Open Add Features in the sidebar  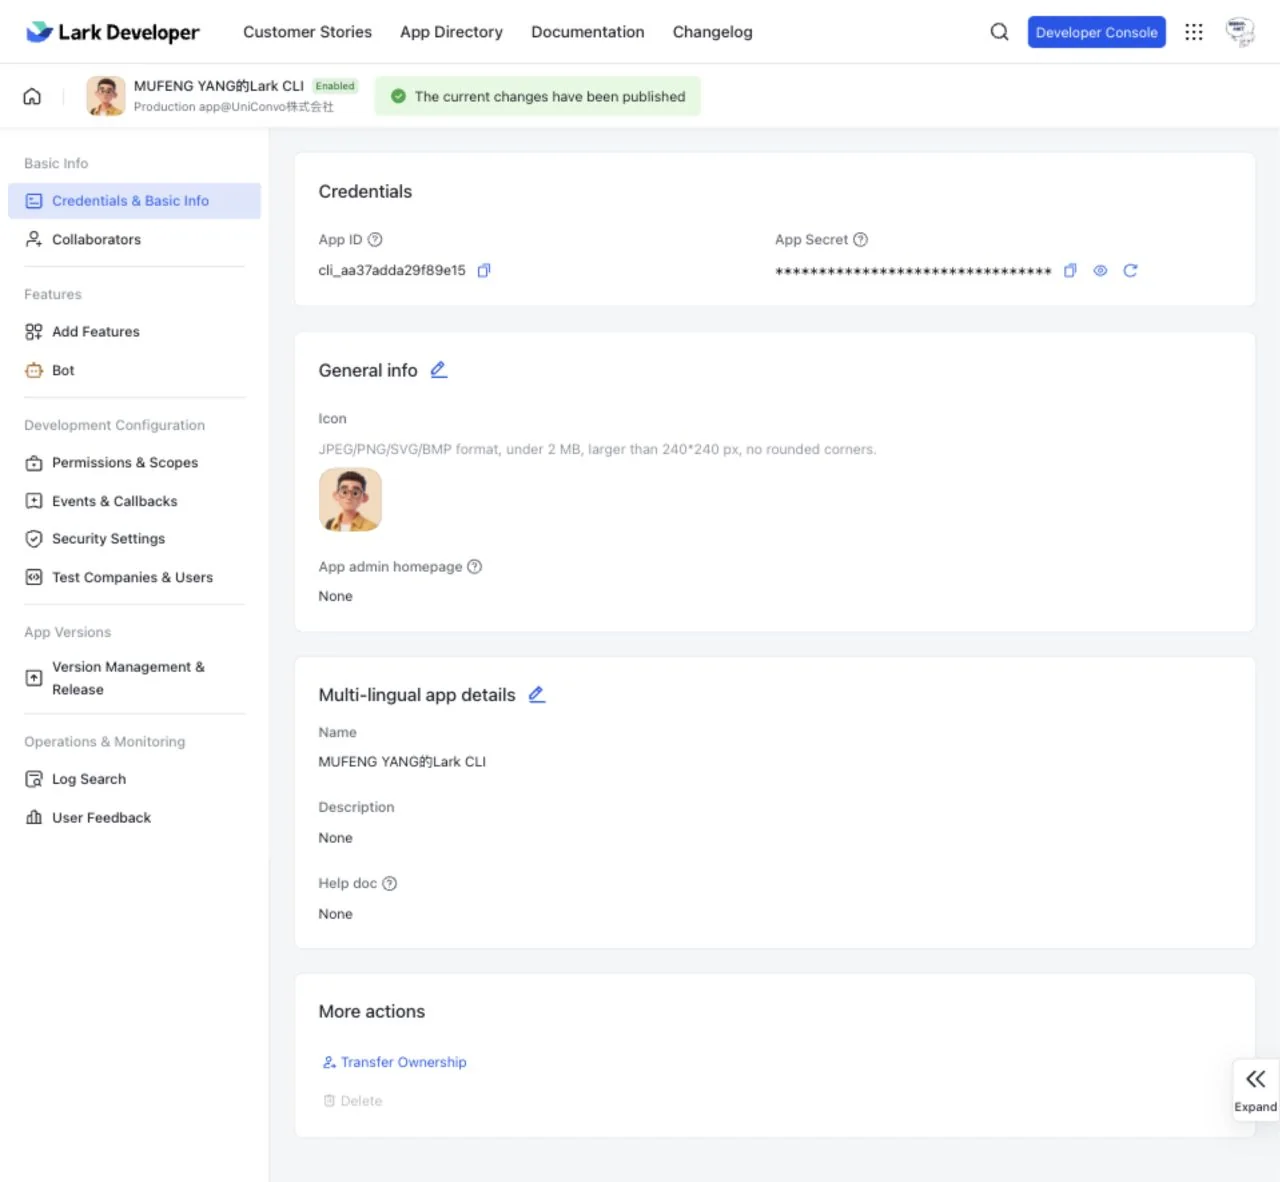(134, 332)
